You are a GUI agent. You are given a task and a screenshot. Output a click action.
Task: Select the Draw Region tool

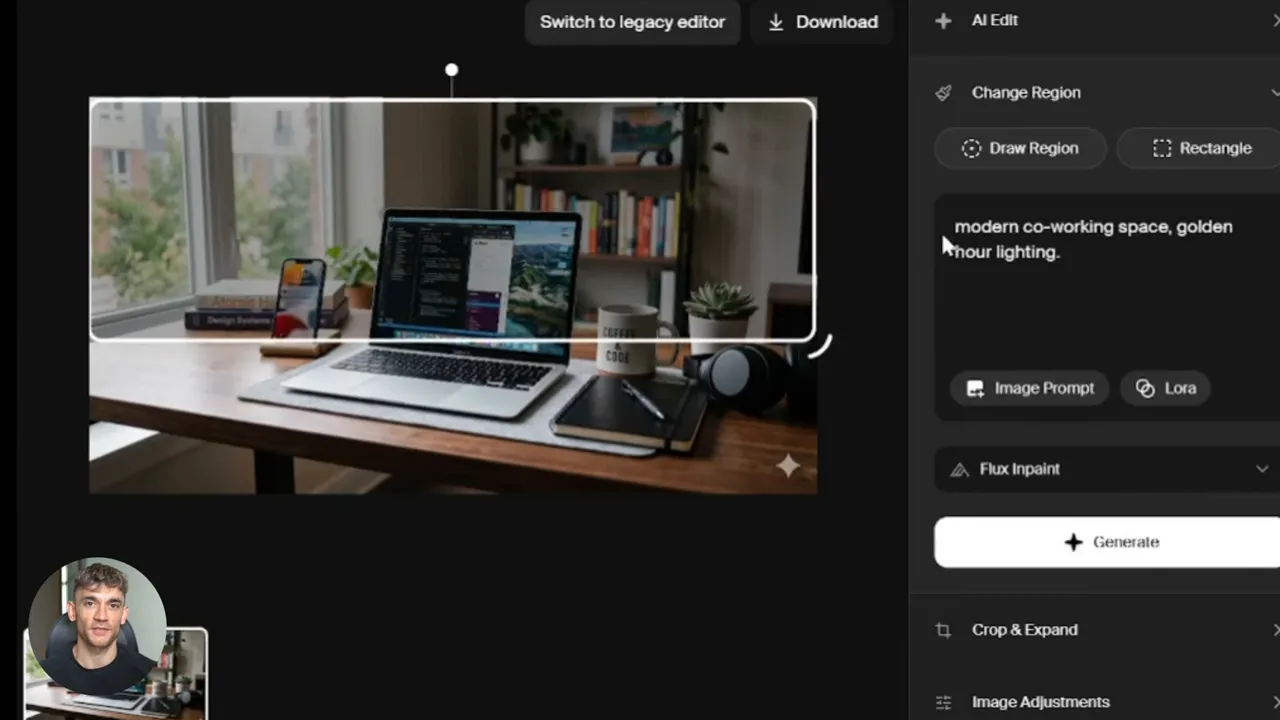coord(1020,148)
